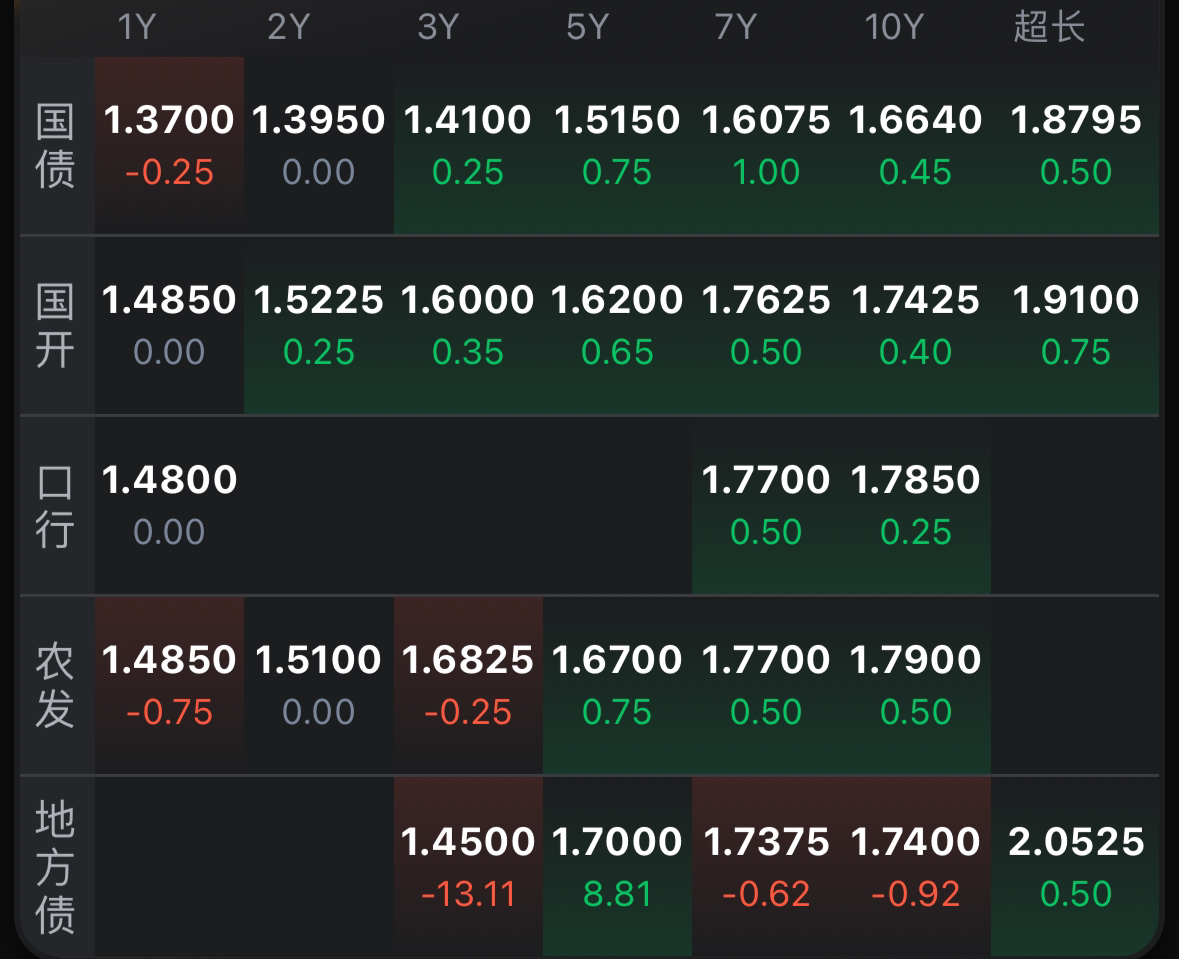Select the 农发 row label
This screenshot has width=1179, height=959.
pos(56,686)
